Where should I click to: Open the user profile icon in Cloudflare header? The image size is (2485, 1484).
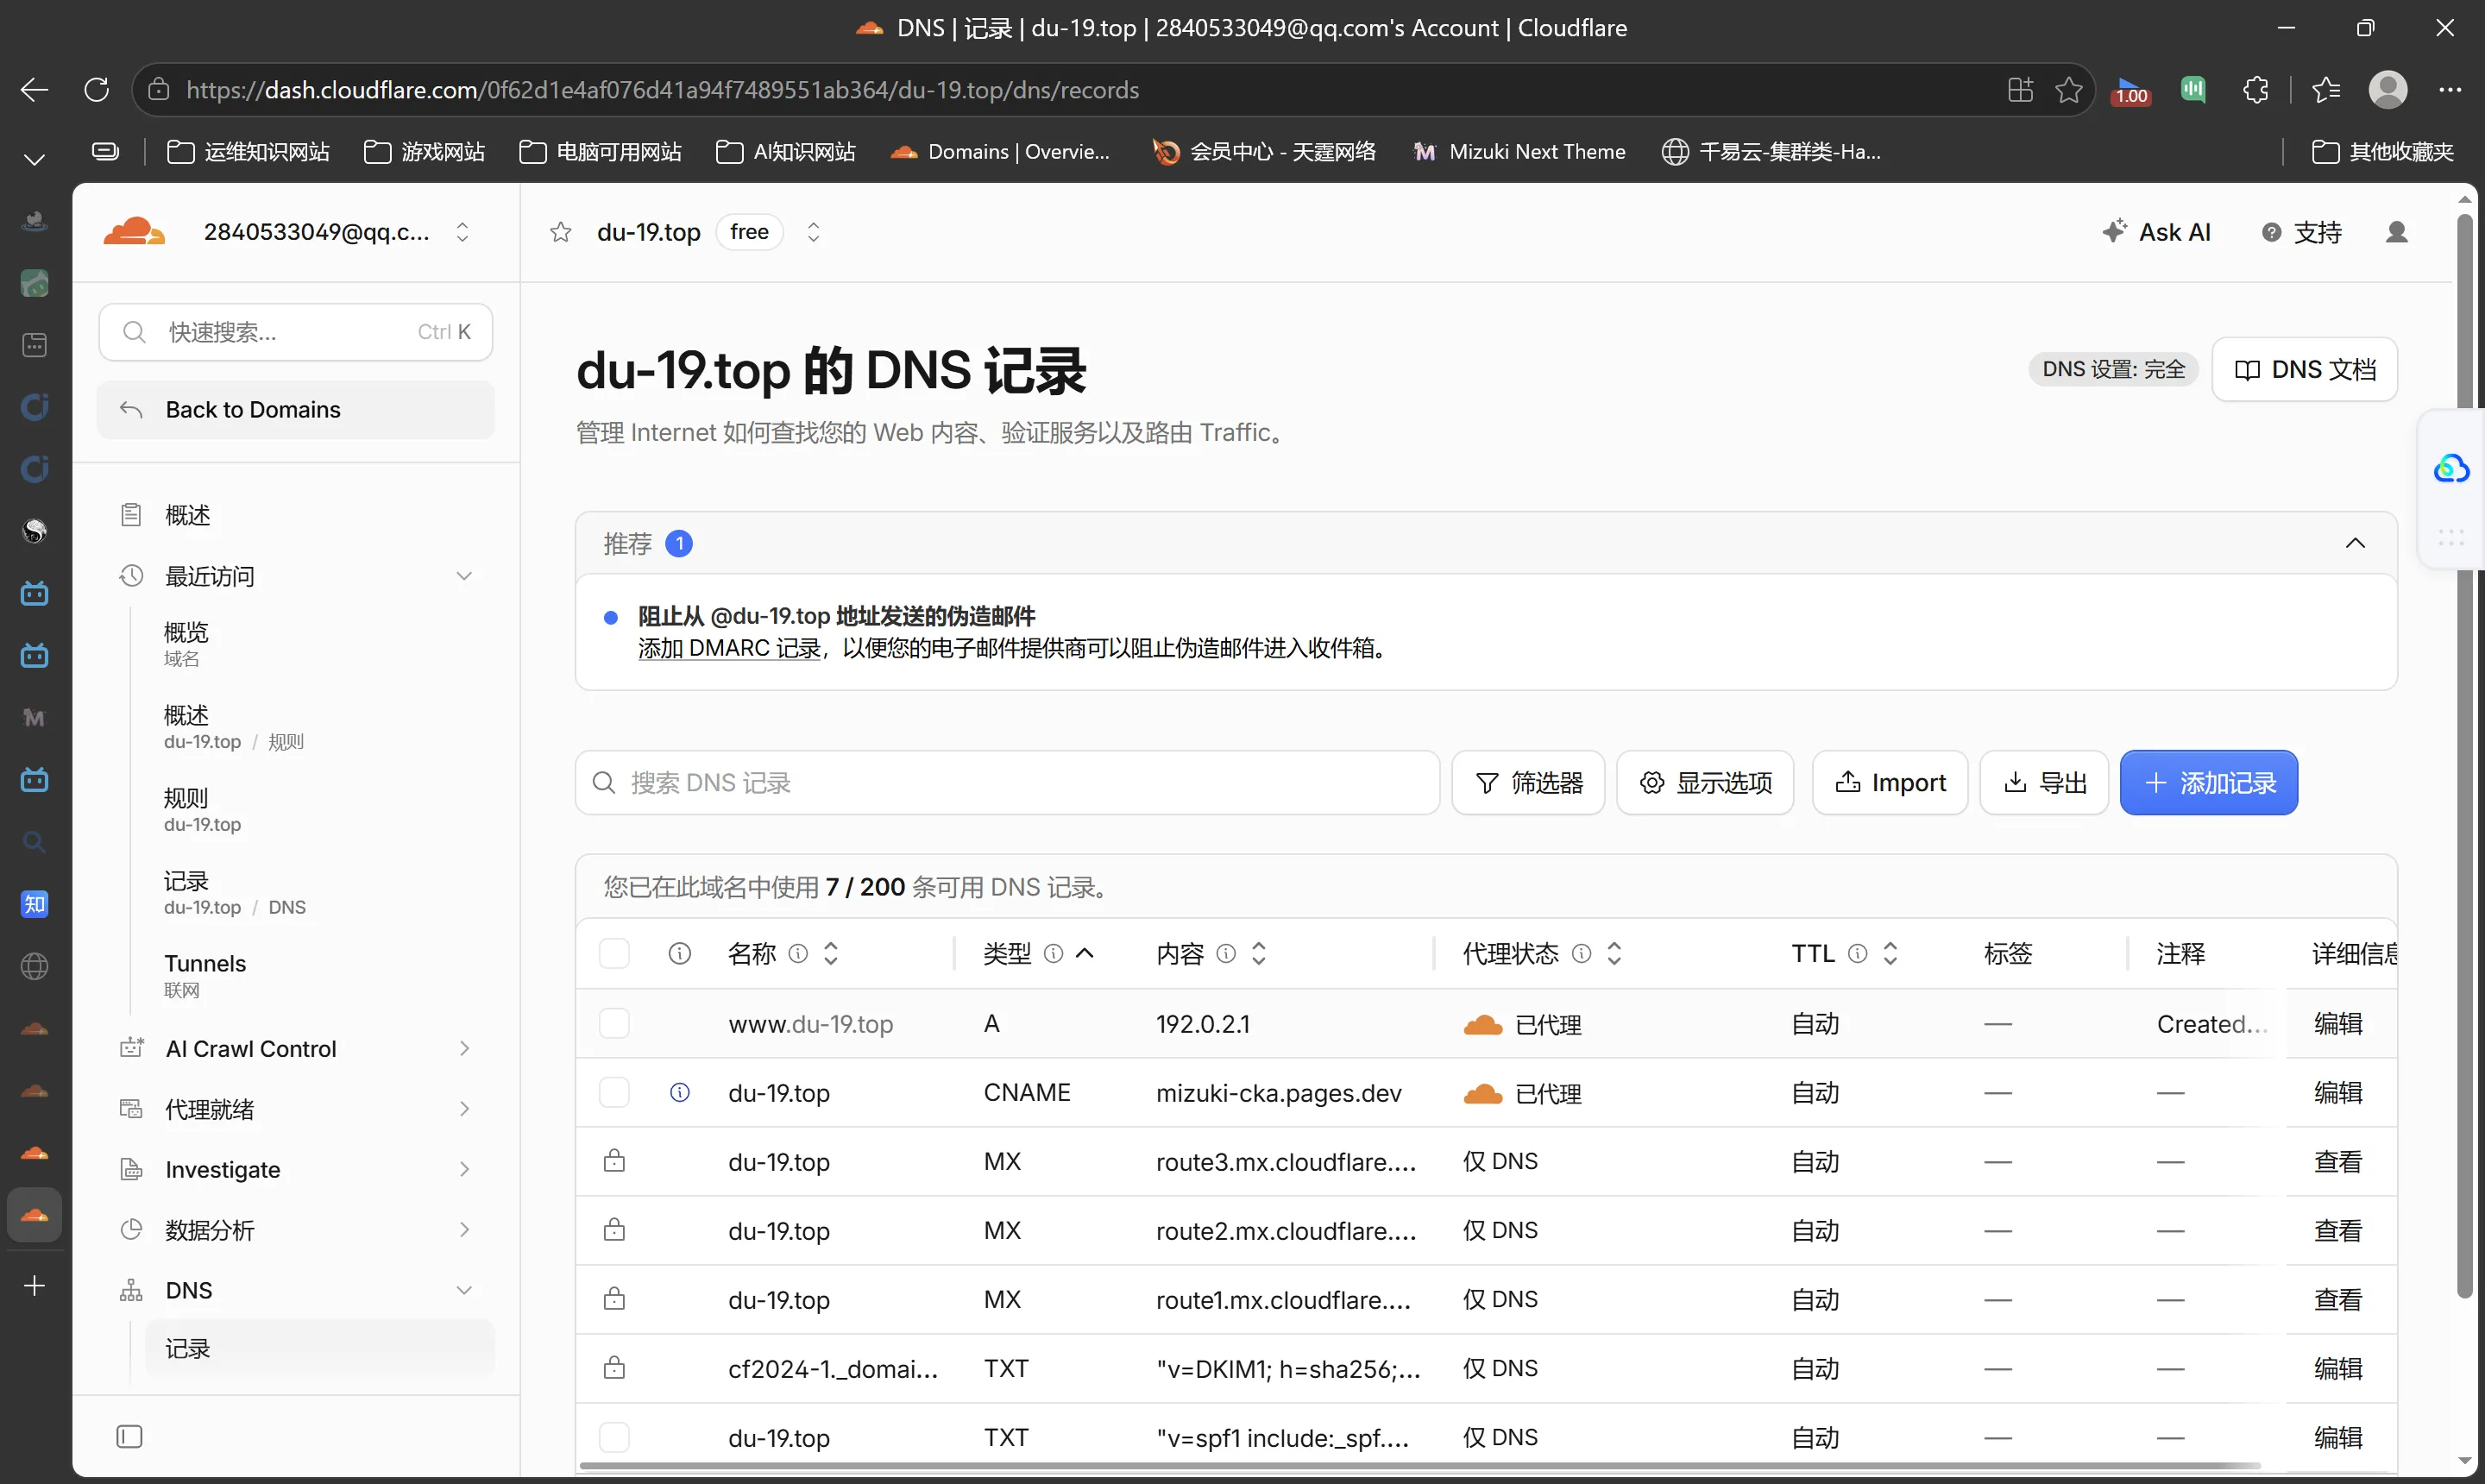(2396, 232)
